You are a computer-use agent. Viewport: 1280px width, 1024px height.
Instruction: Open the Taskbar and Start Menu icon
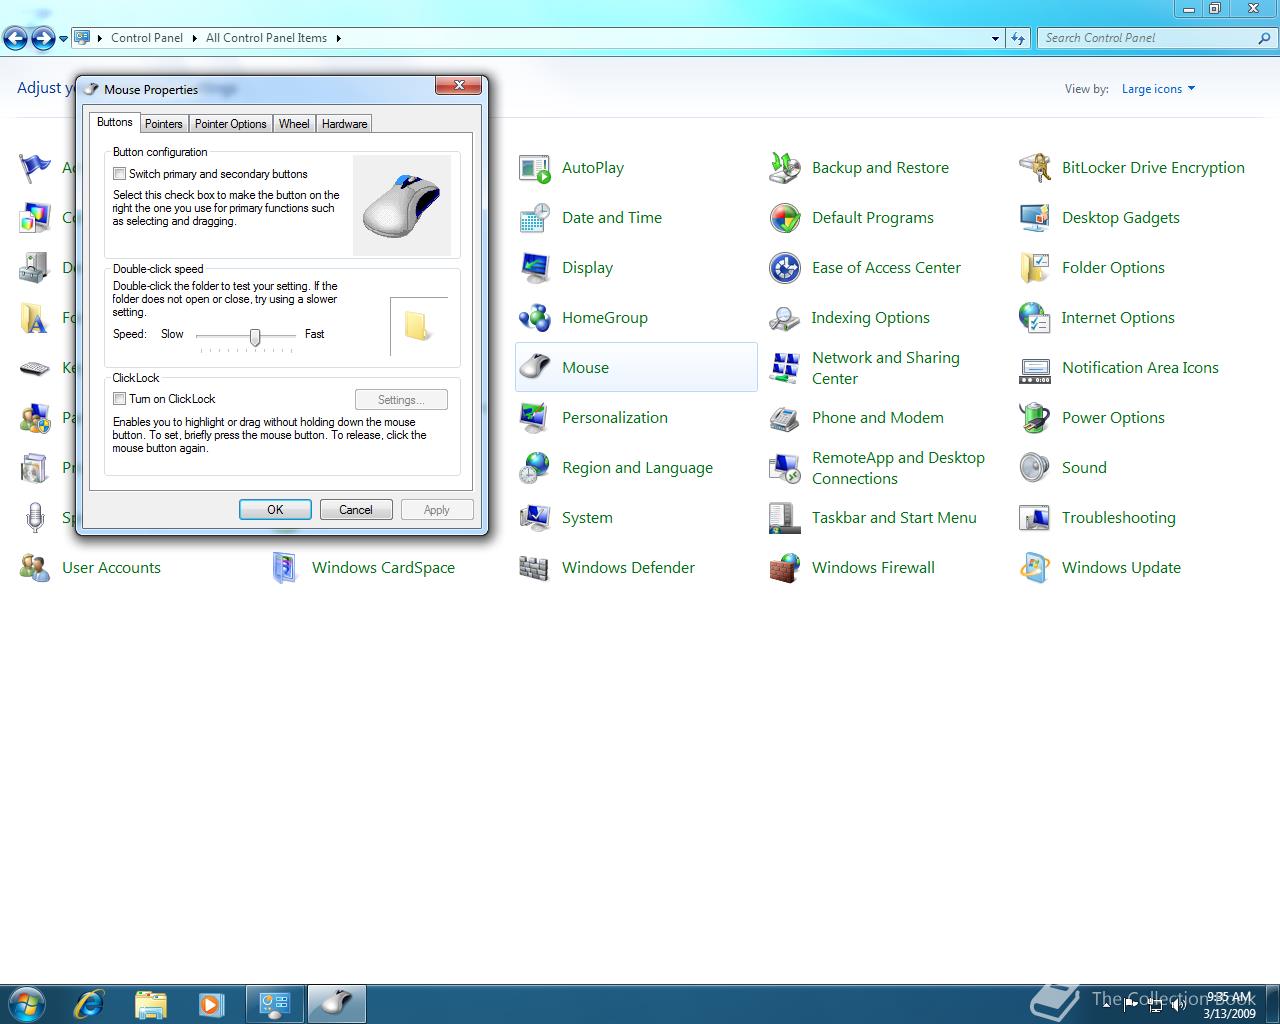click(784, 518)
